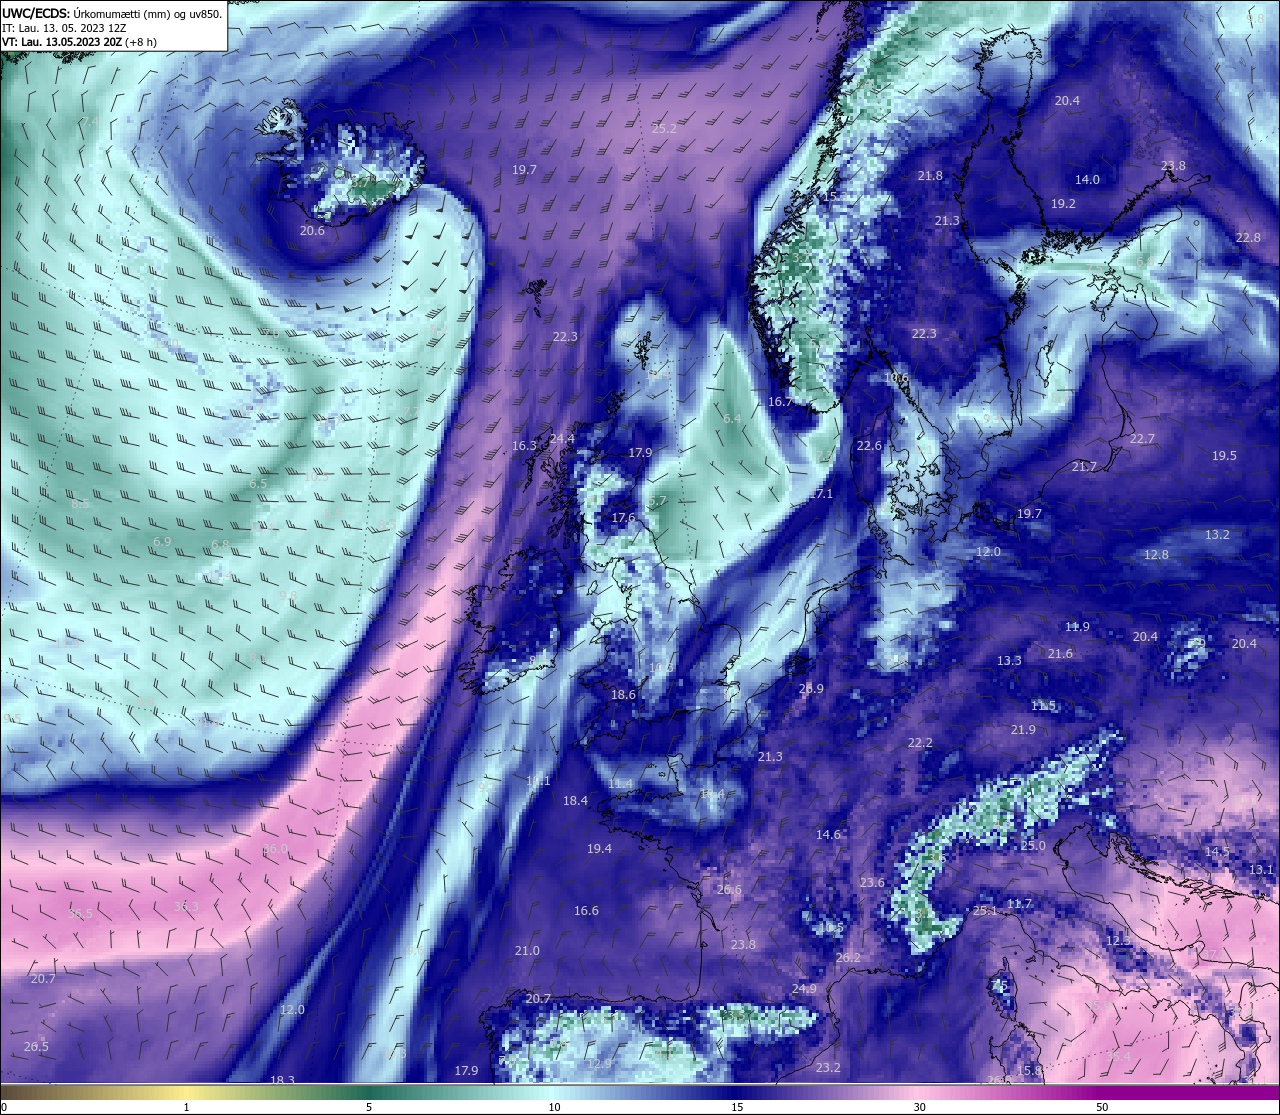The width and height of the screenshot is (1280, 1115).
Task: Select the 12.8 value over Poland
Action: click(x=1156, y=555)
